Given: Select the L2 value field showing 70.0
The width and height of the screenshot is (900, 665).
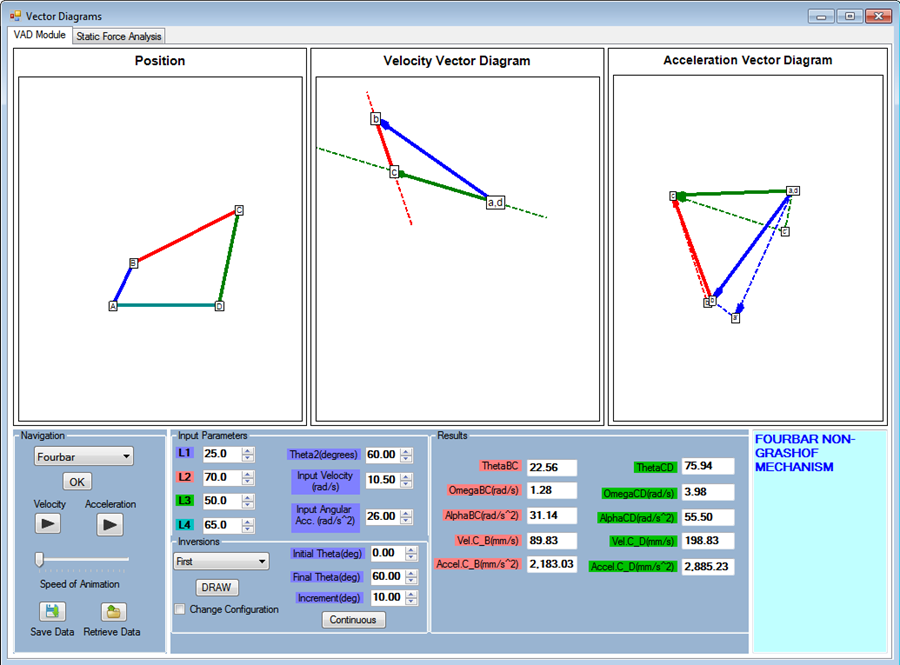Looking at the screenshot, I should (x=220, y=477).
